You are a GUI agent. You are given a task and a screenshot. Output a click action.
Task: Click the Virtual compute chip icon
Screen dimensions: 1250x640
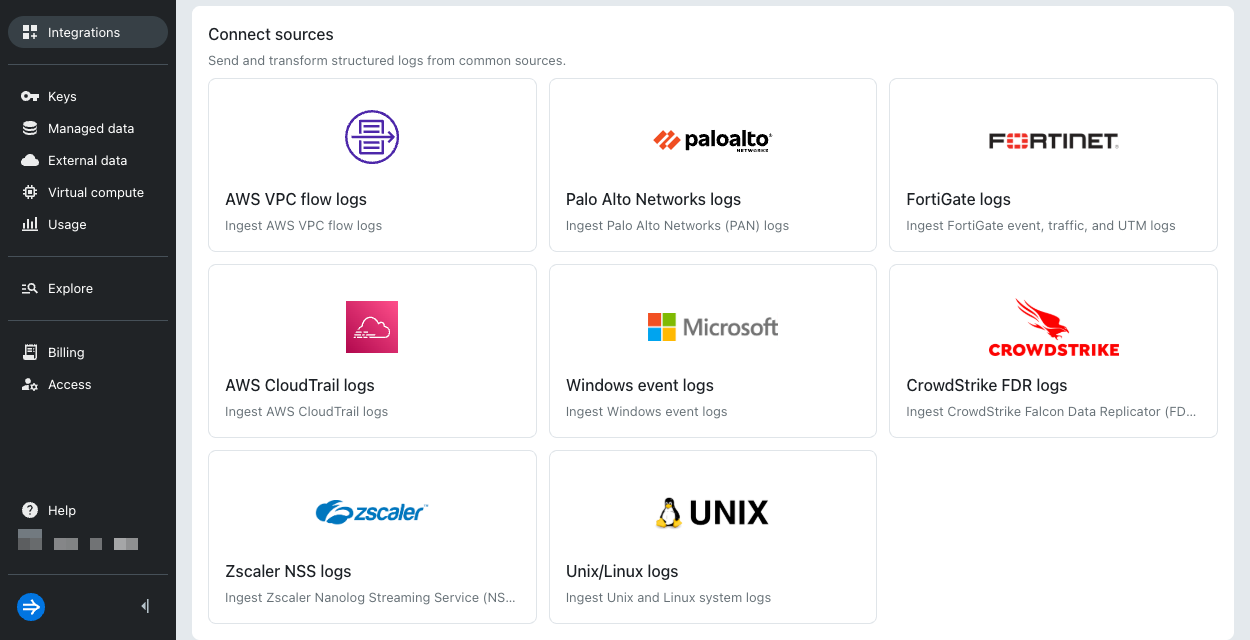coord(30,192)
